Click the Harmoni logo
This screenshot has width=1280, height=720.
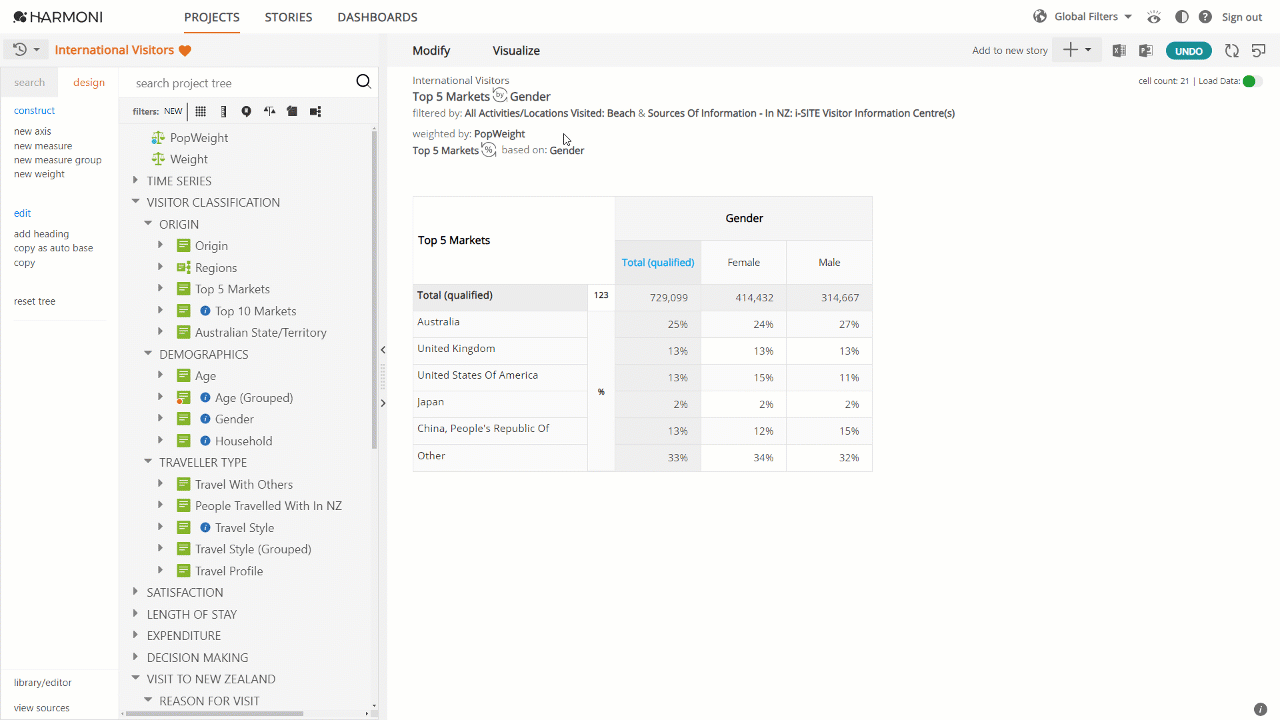[58, 17]
